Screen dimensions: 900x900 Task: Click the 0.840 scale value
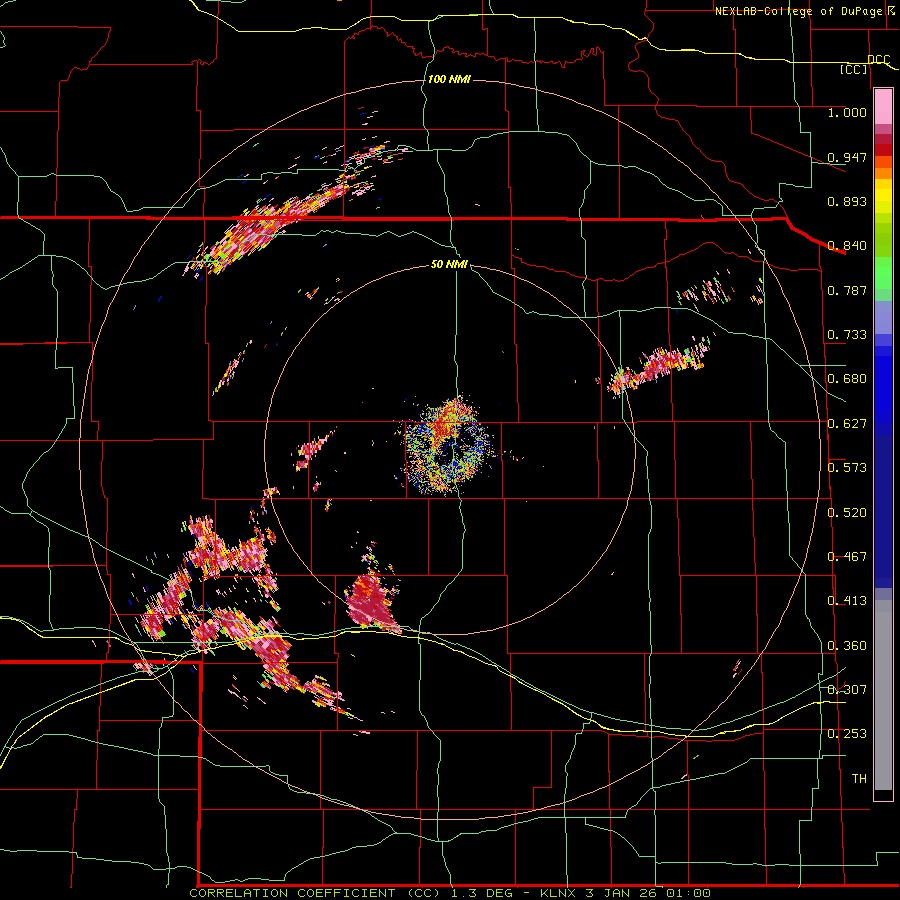point(847,246)
